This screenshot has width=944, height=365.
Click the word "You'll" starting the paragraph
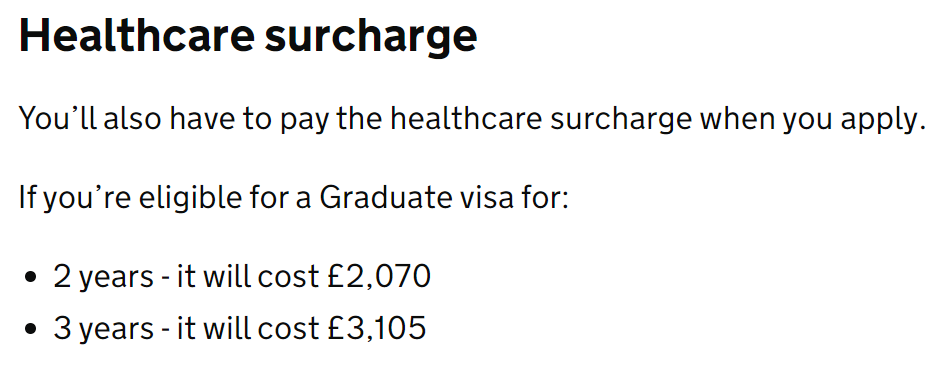(x=59, y=119)
